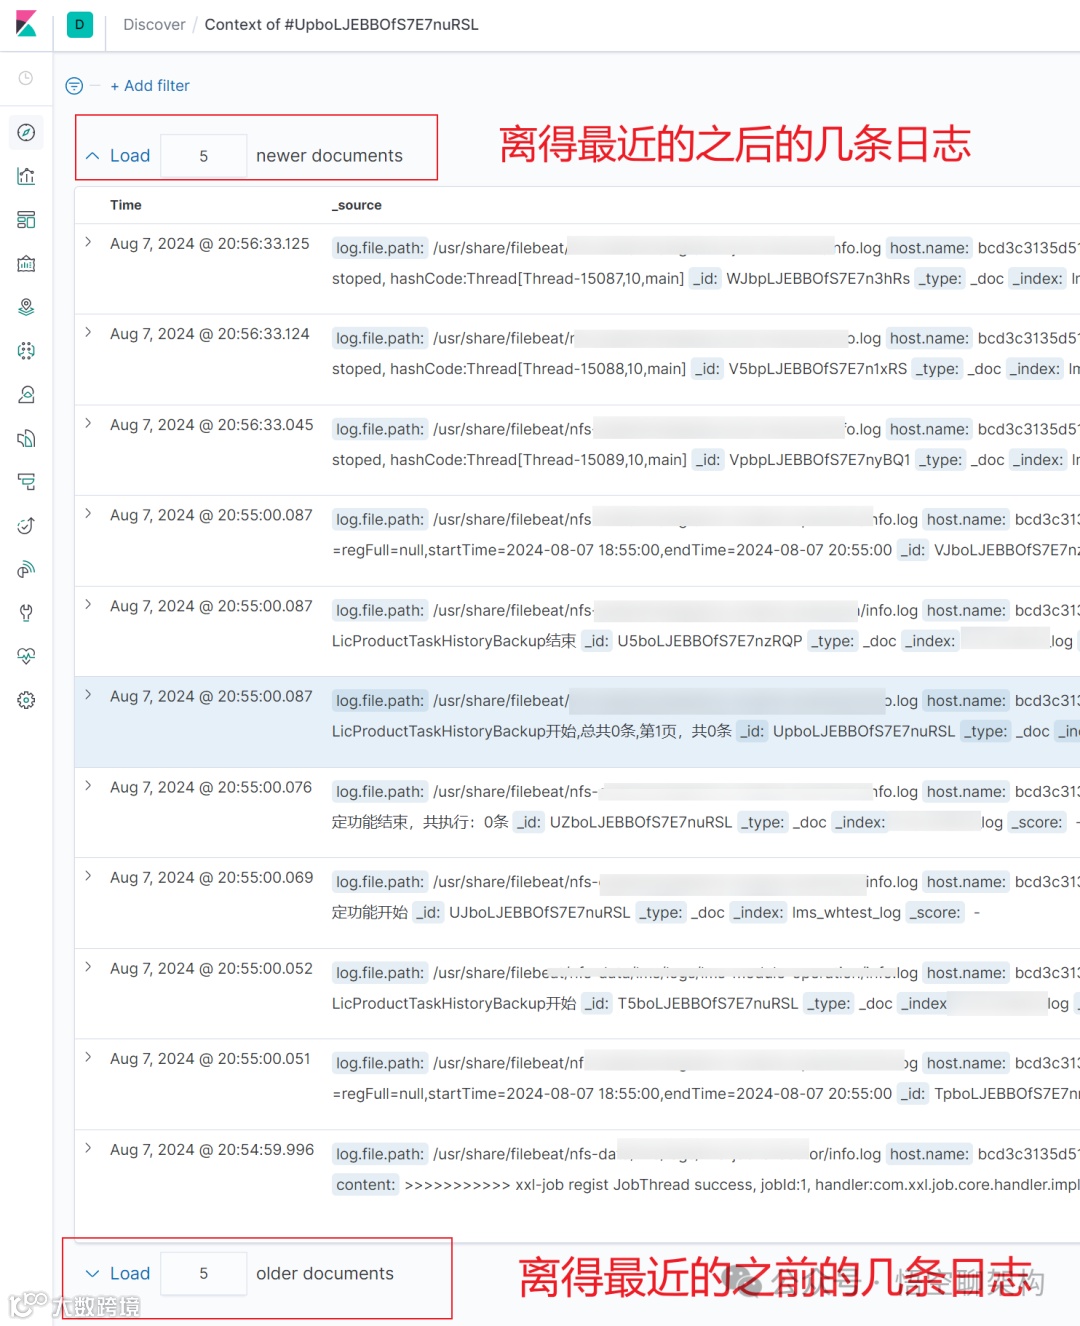Expand row at 20:55:00.052
The height and width of the screenshot is (1326, 1080).
click(88, 966)
